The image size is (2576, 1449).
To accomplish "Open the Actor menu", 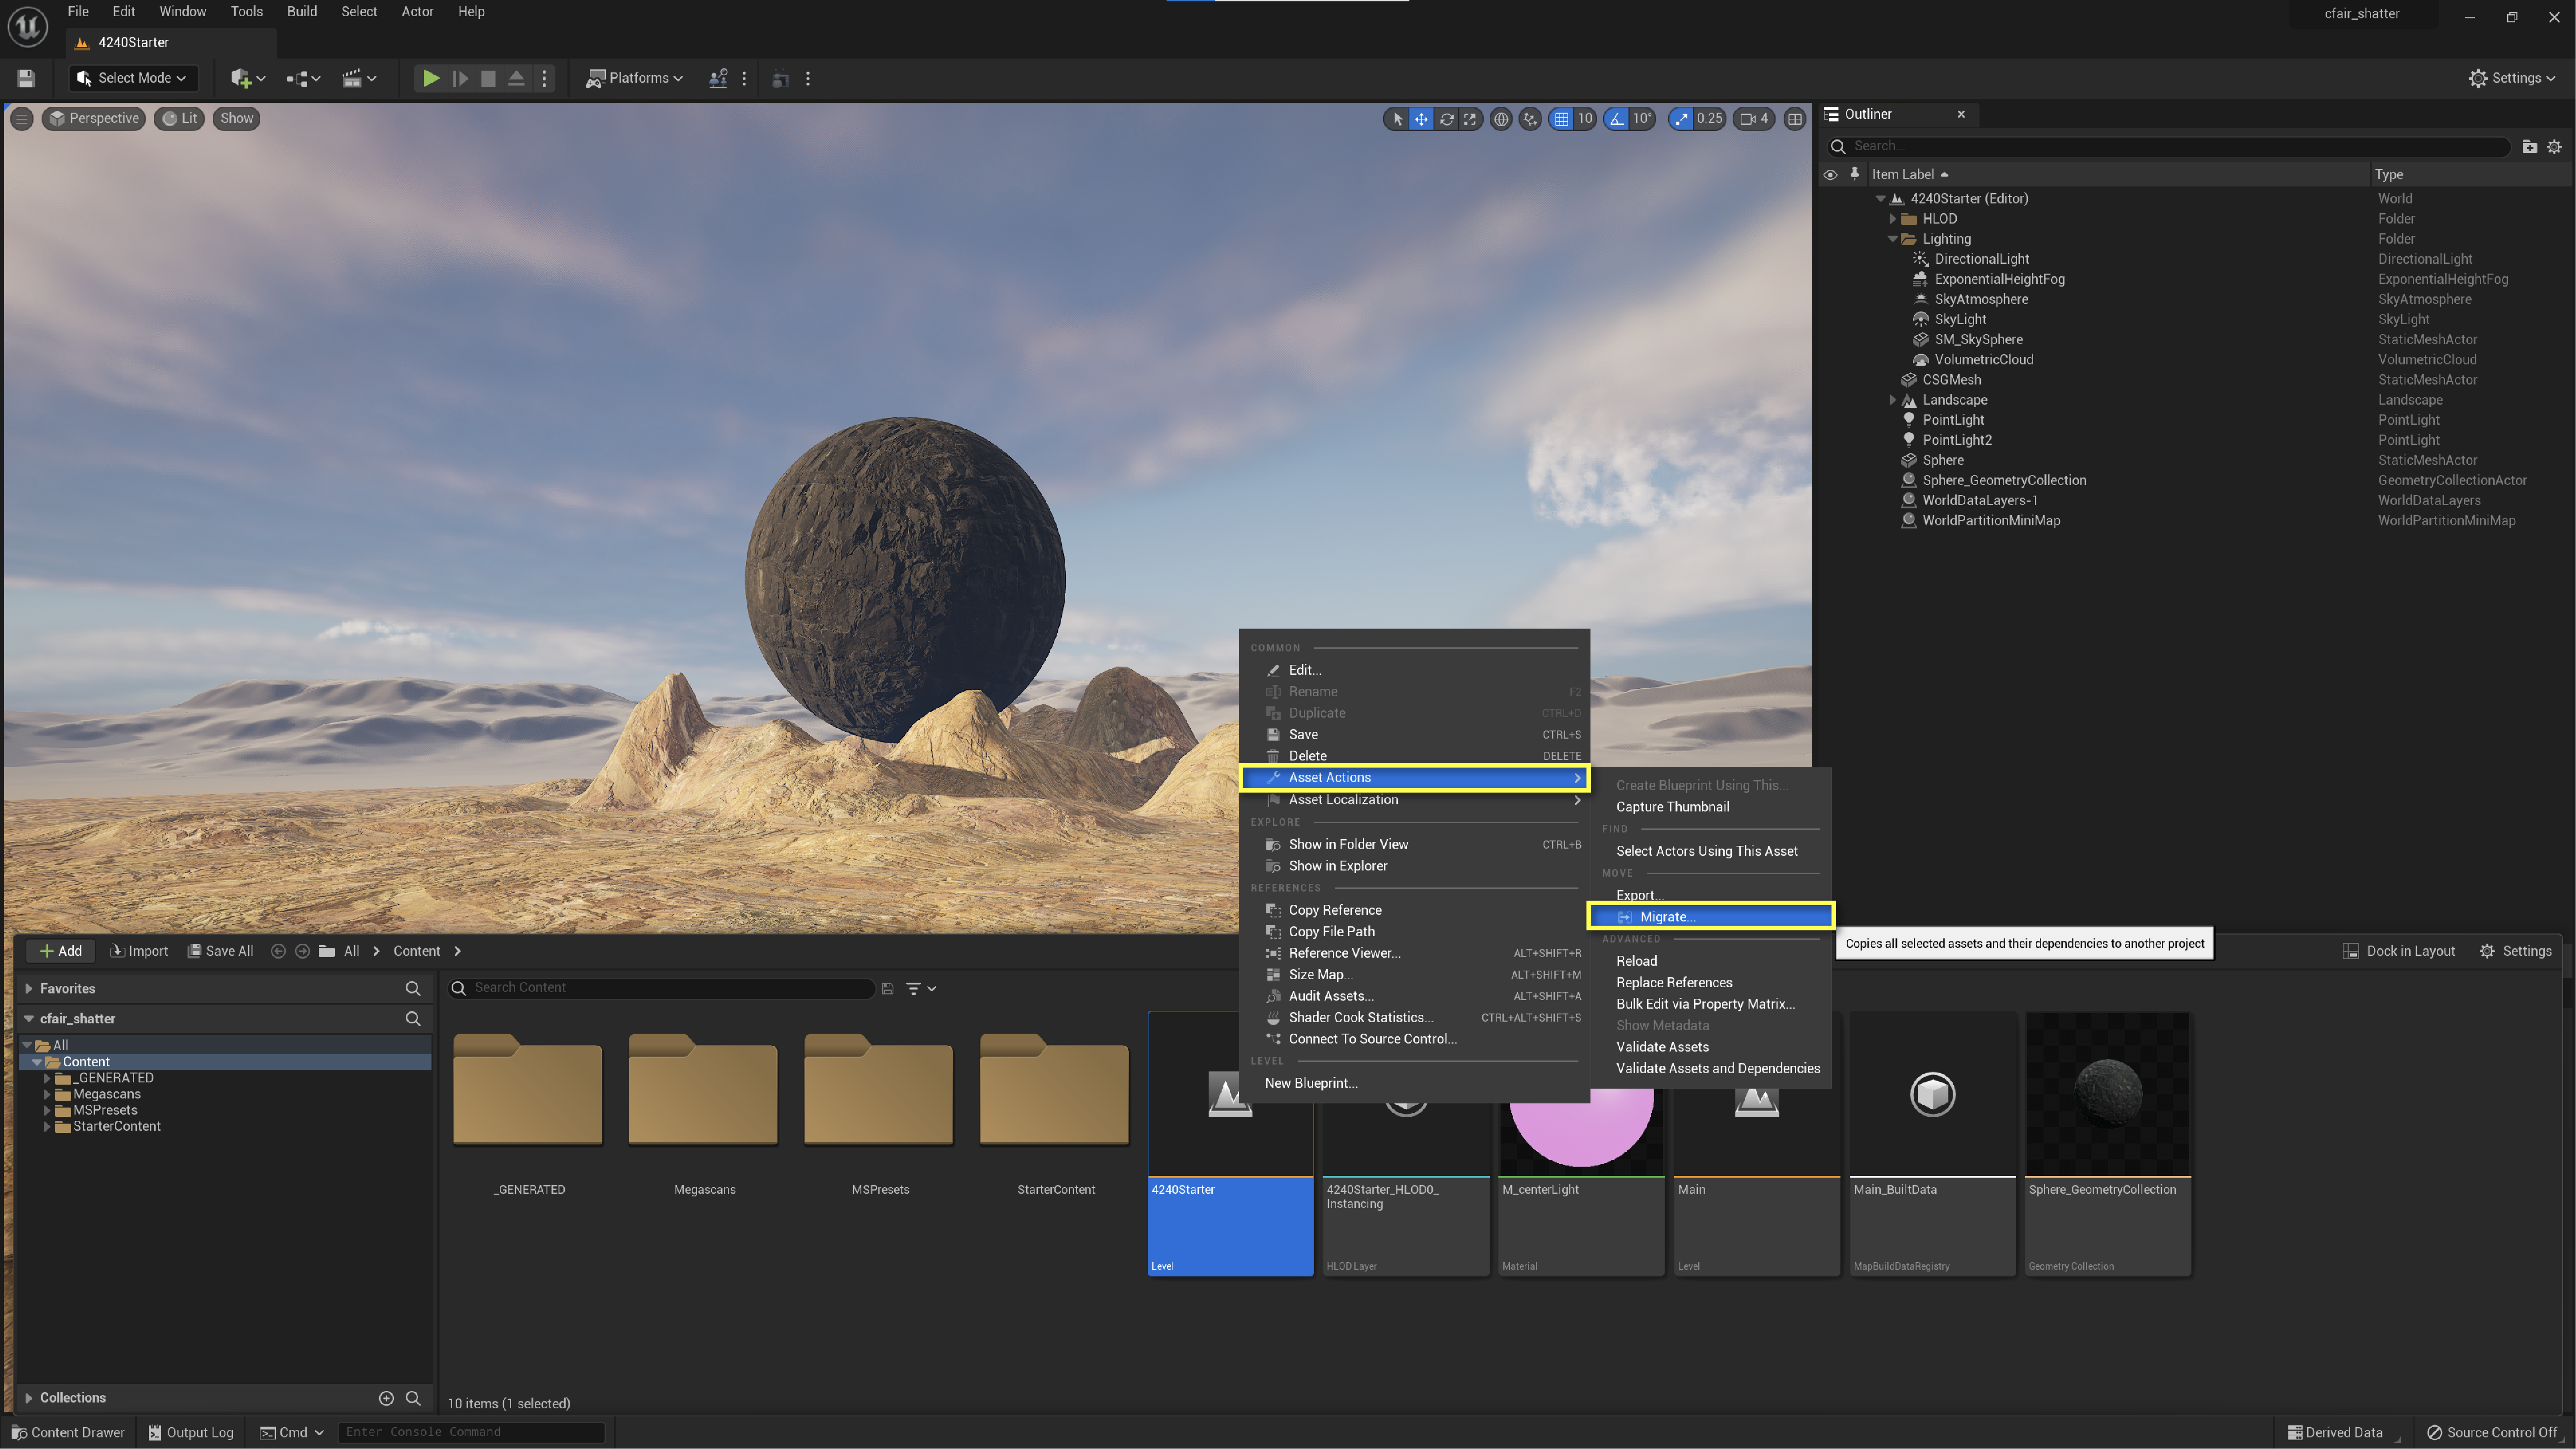I will (418, 12).
